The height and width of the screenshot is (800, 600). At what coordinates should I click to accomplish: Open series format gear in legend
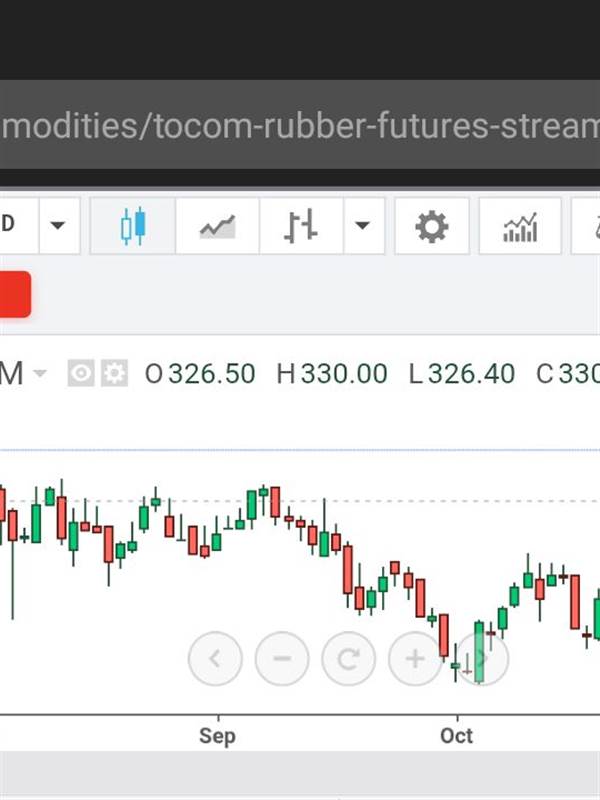(115, 374)
